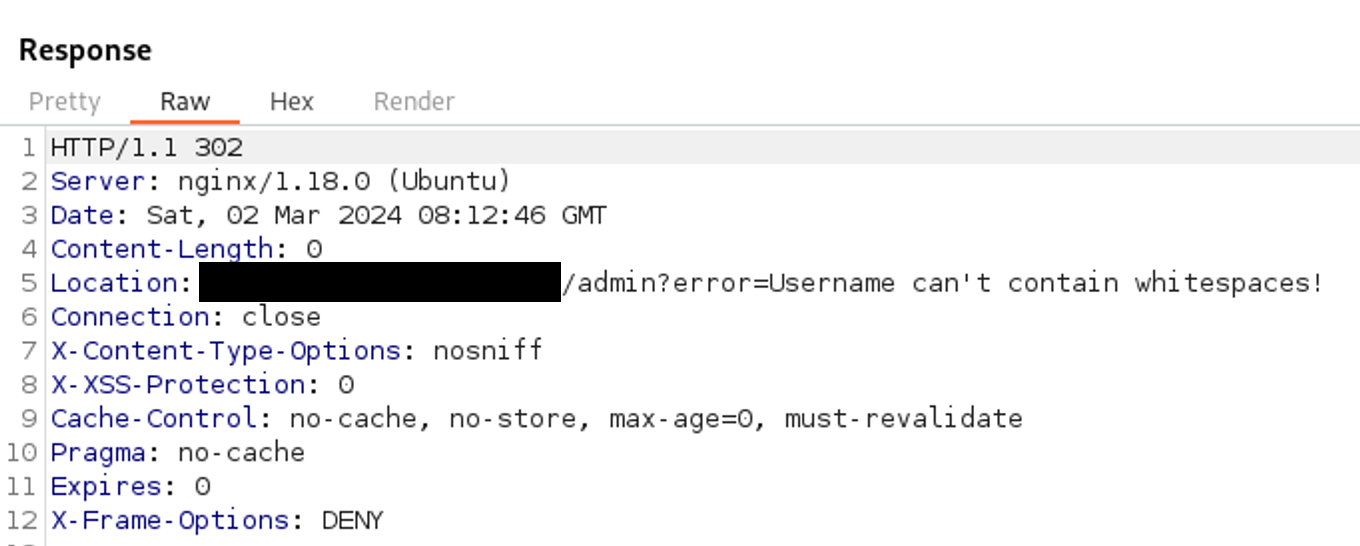The height and width of the screenshot is (546, 1360).
Task: Click the Date header name
Action: click(x=82, y=216)
